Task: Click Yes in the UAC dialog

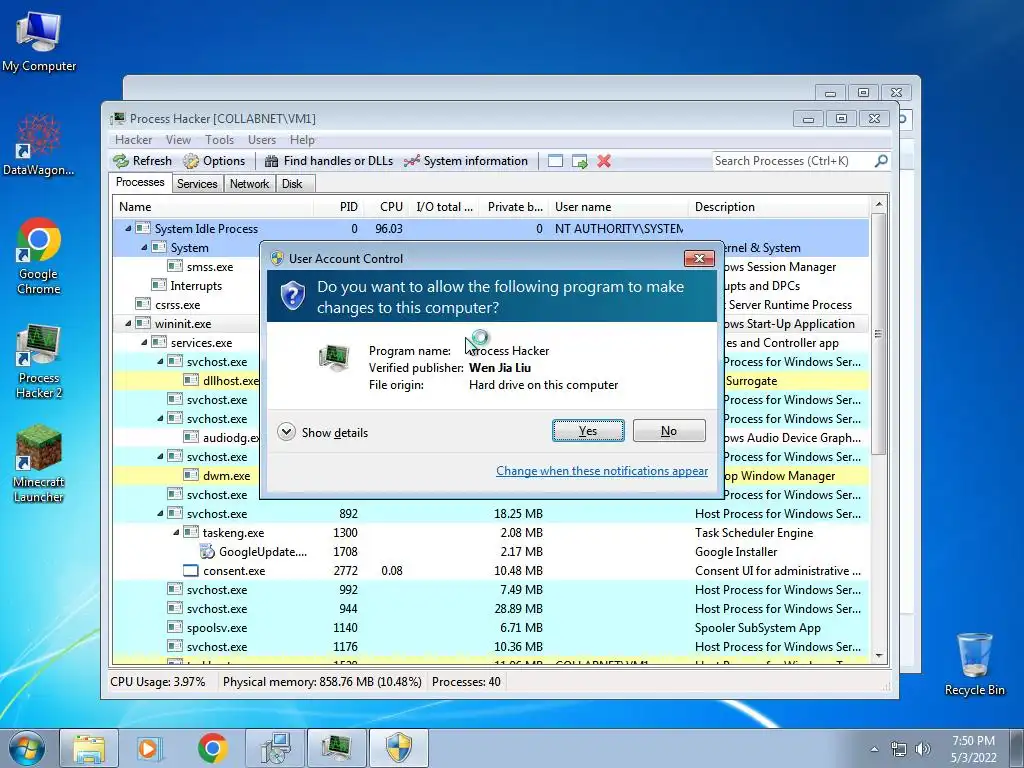Action: click(588, 431)
